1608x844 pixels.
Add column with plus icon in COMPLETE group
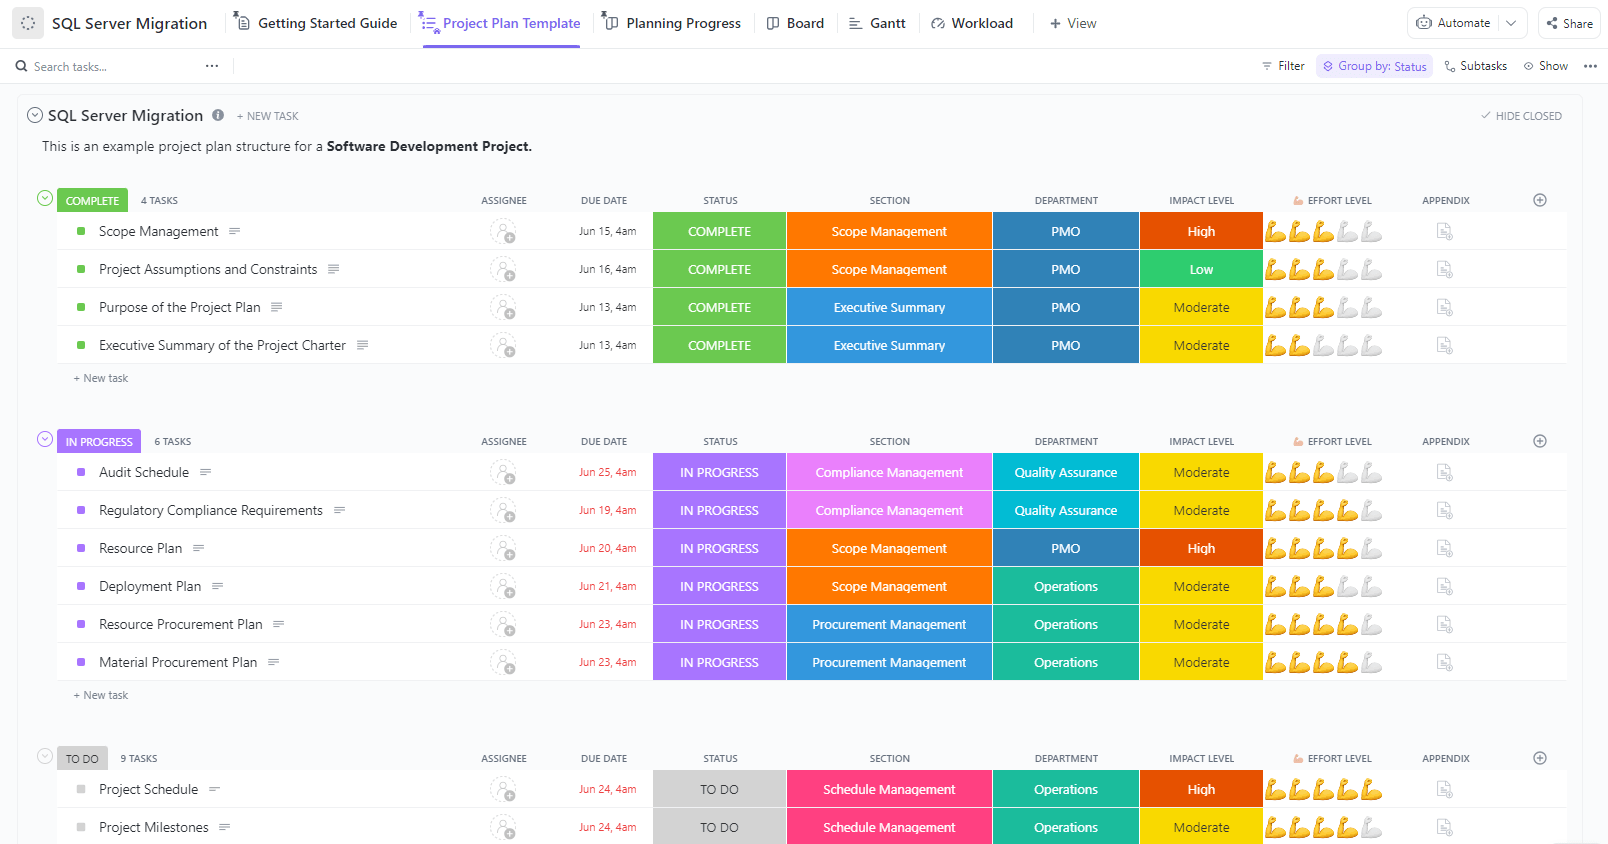point(1540,200)
